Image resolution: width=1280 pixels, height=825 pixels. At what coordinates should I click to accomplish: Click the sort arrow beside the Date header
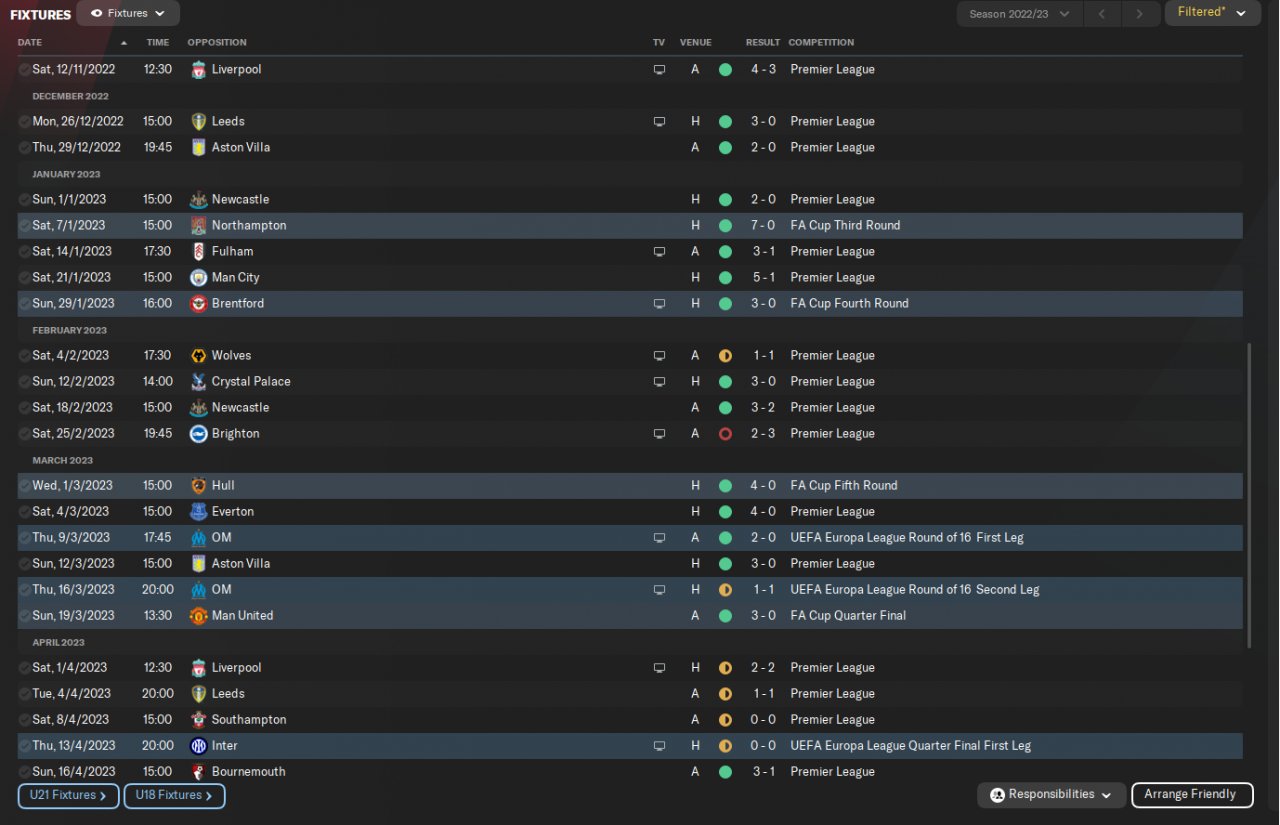click(124, 43)
